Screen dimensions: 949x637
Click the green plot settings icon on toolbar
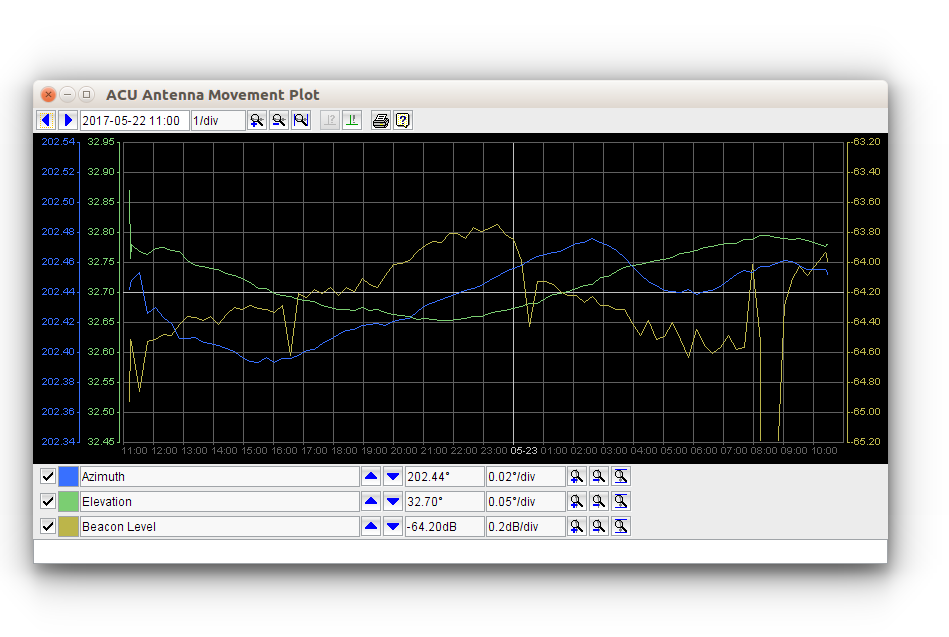(x=351, y=120)
